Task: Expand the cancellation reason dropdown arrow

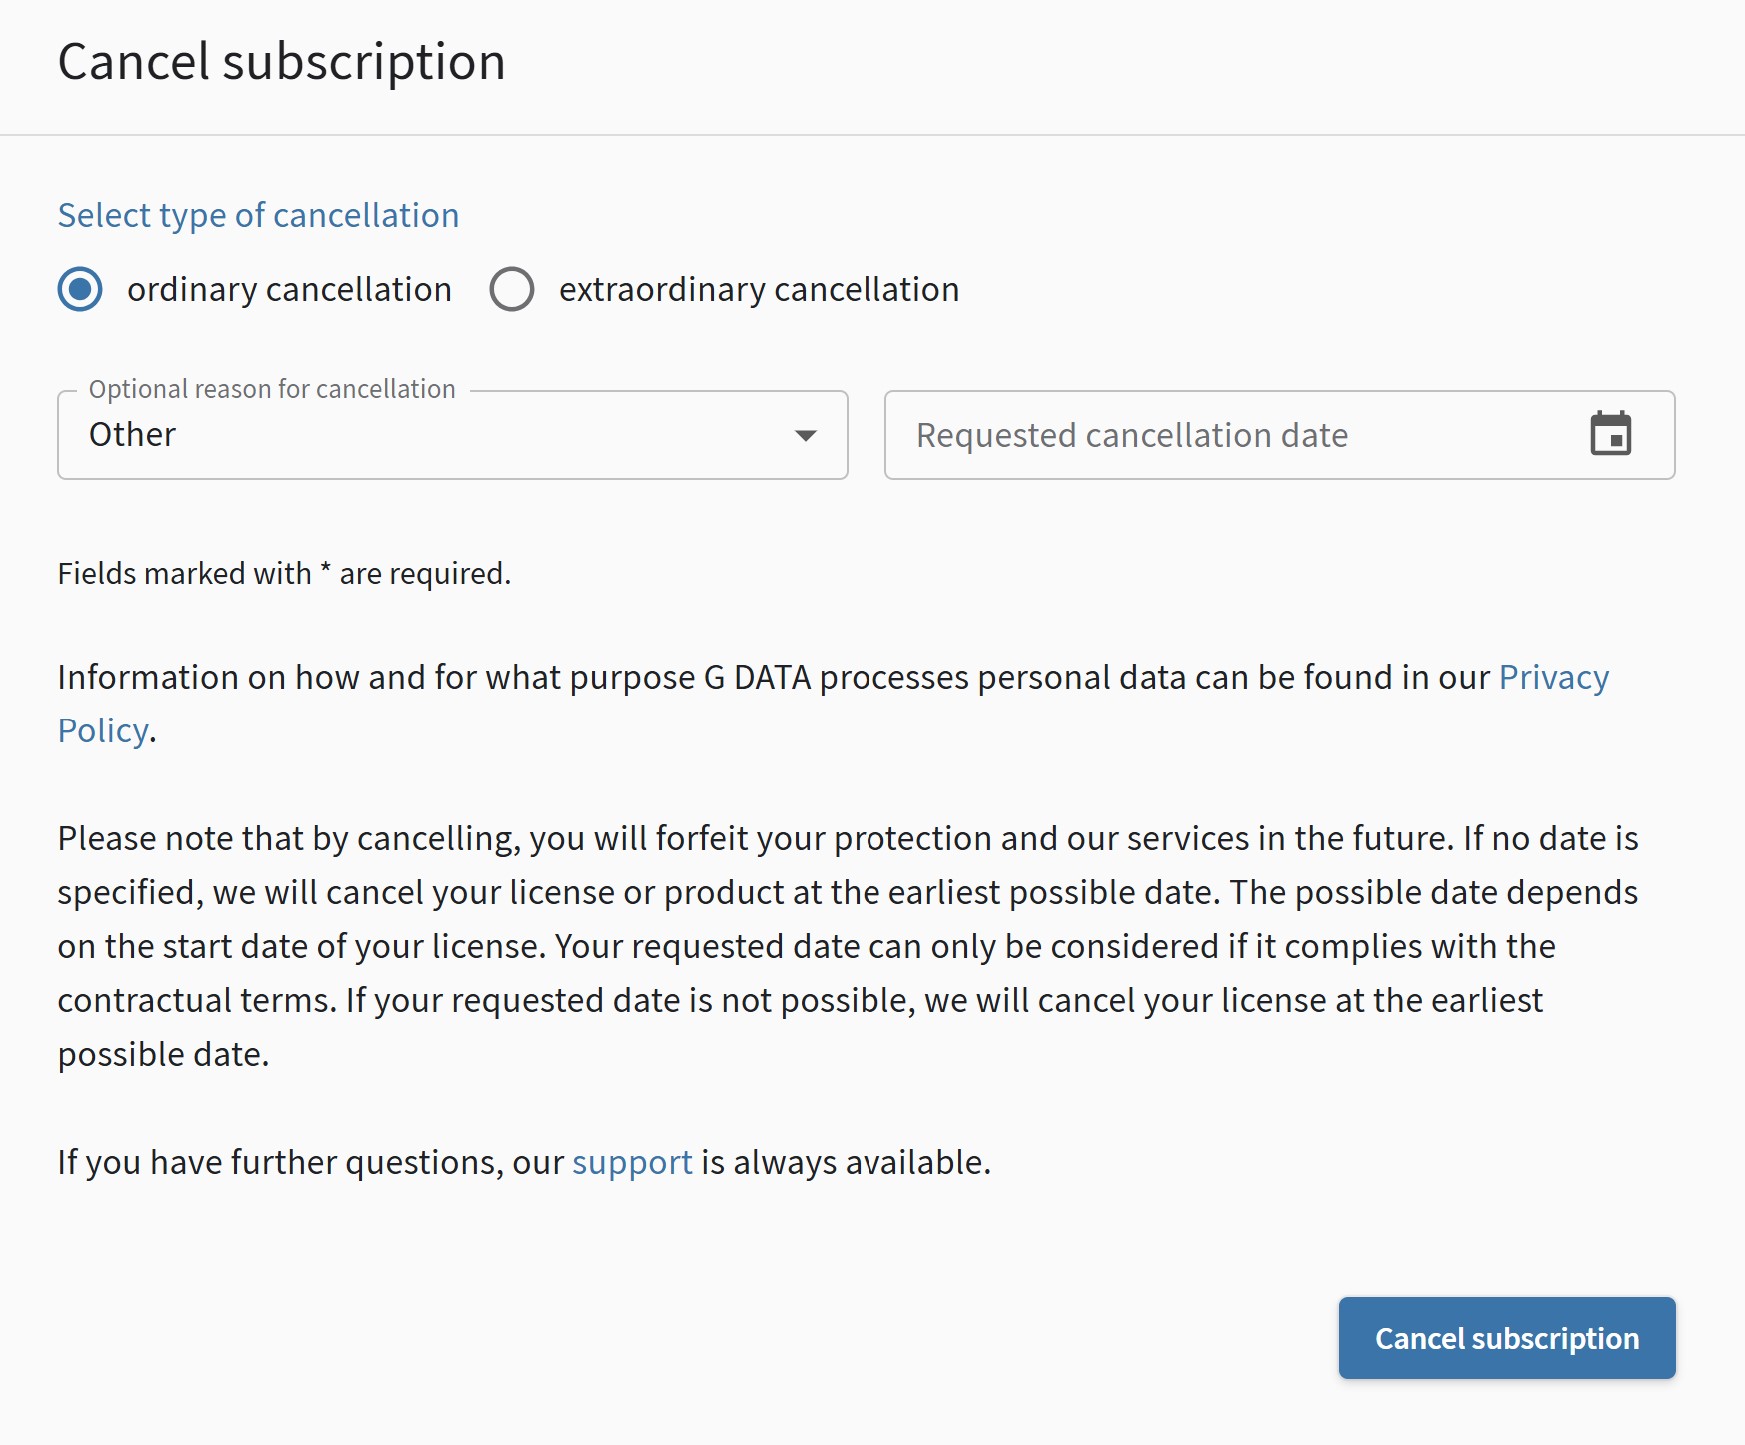Action: 805,435
